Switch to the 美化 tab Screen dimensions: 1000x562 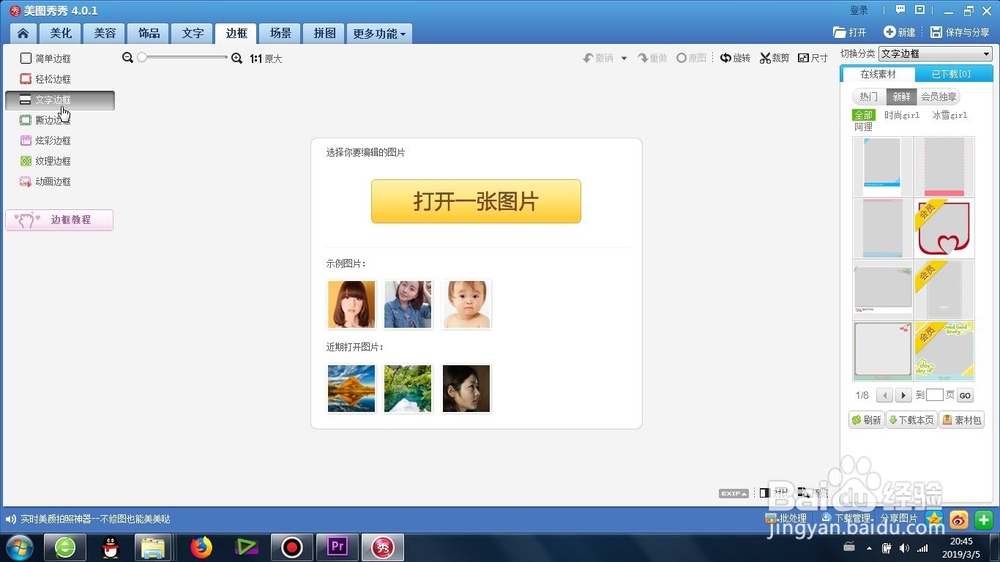pos(61,33)
